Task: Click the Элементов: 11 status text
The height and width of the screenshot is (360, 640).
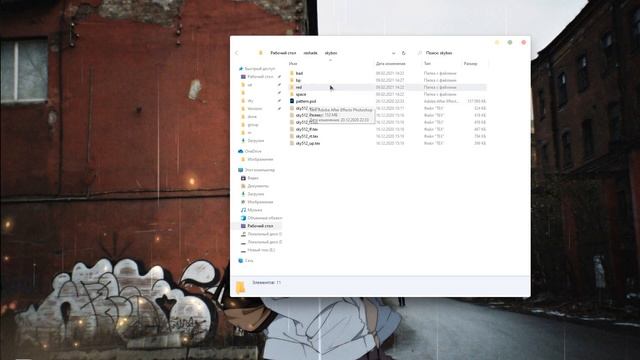Action: tap(267, 282)
